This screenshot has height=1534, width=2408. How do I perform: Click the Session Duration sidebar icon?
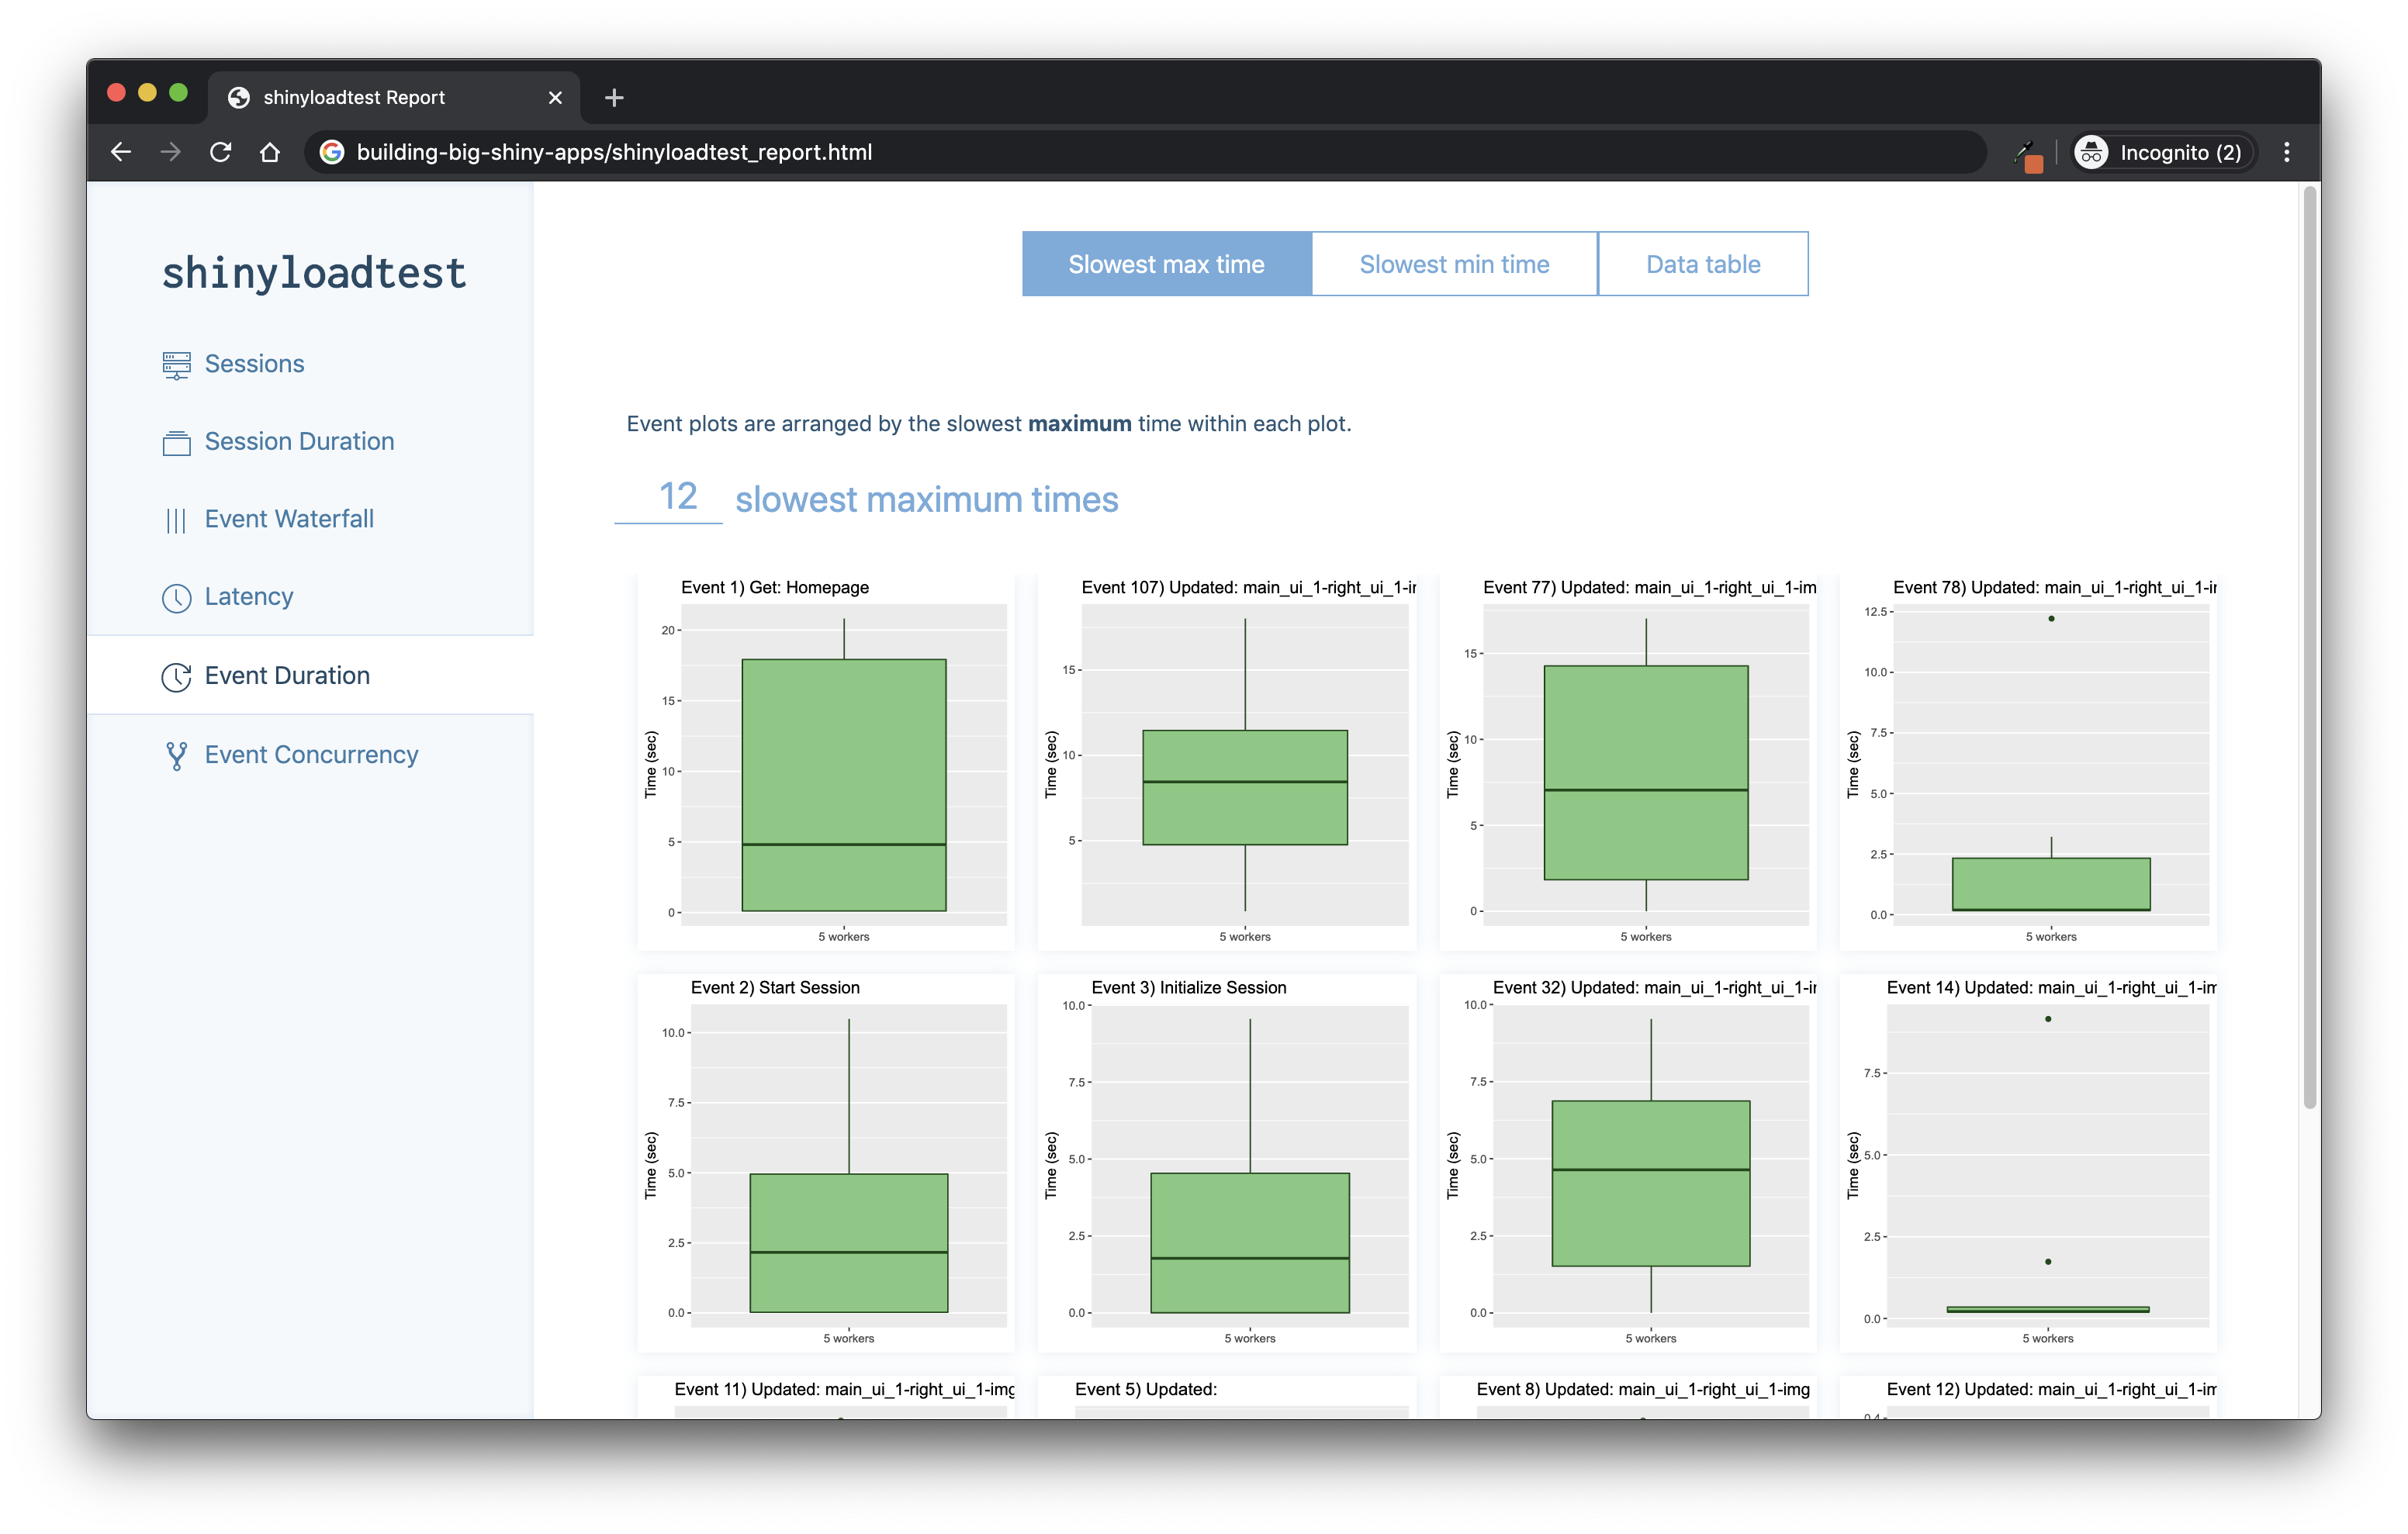(176, 442)
